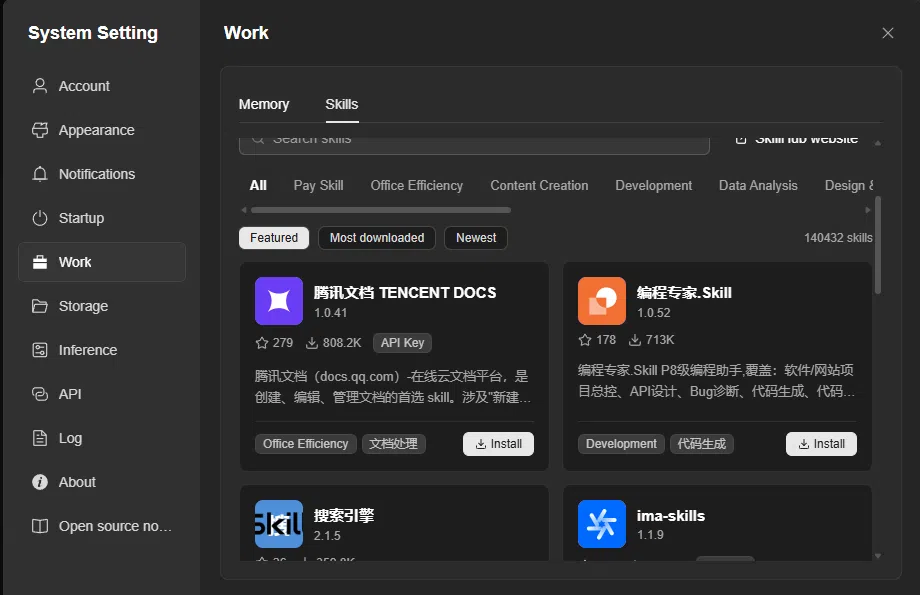Sort skills by Featured
The image size is (920, 595).
coord(274,238)
